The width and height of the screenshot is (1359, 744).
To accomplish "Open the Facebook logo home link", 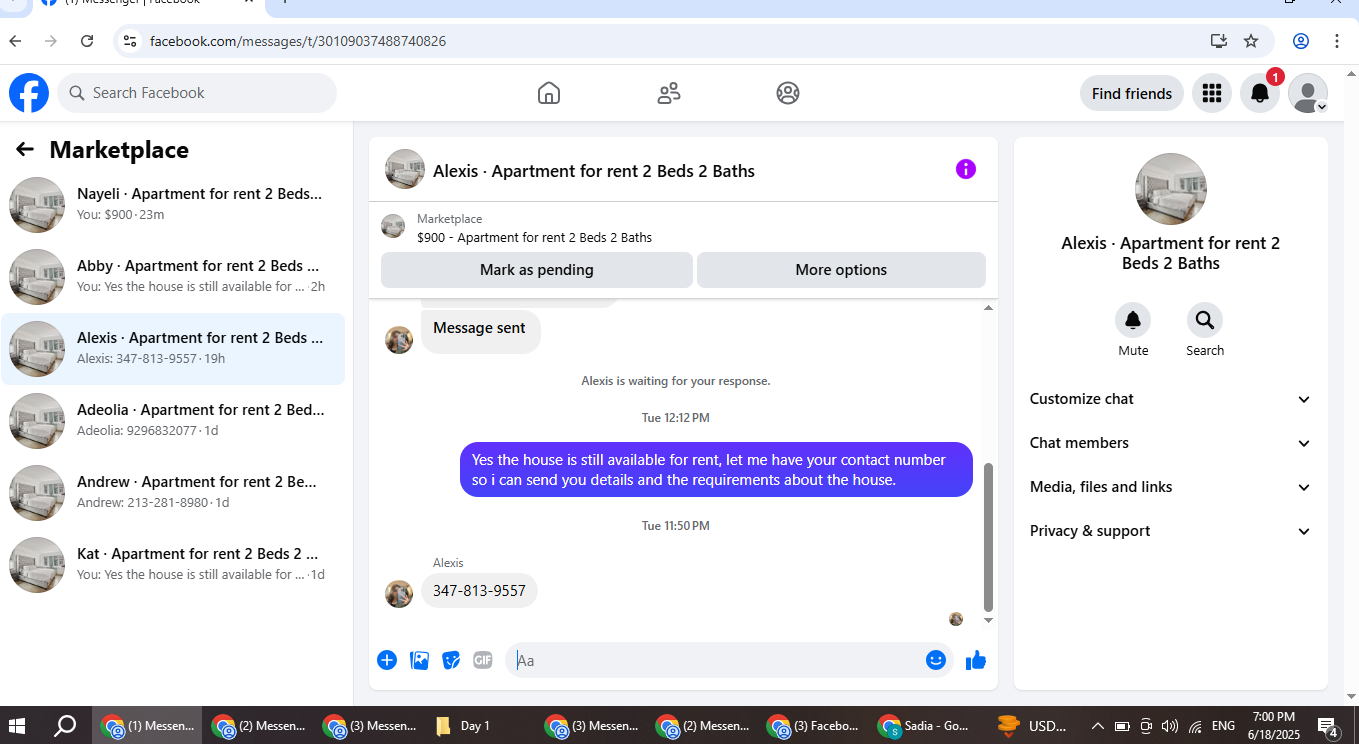I will click(29, 93).
